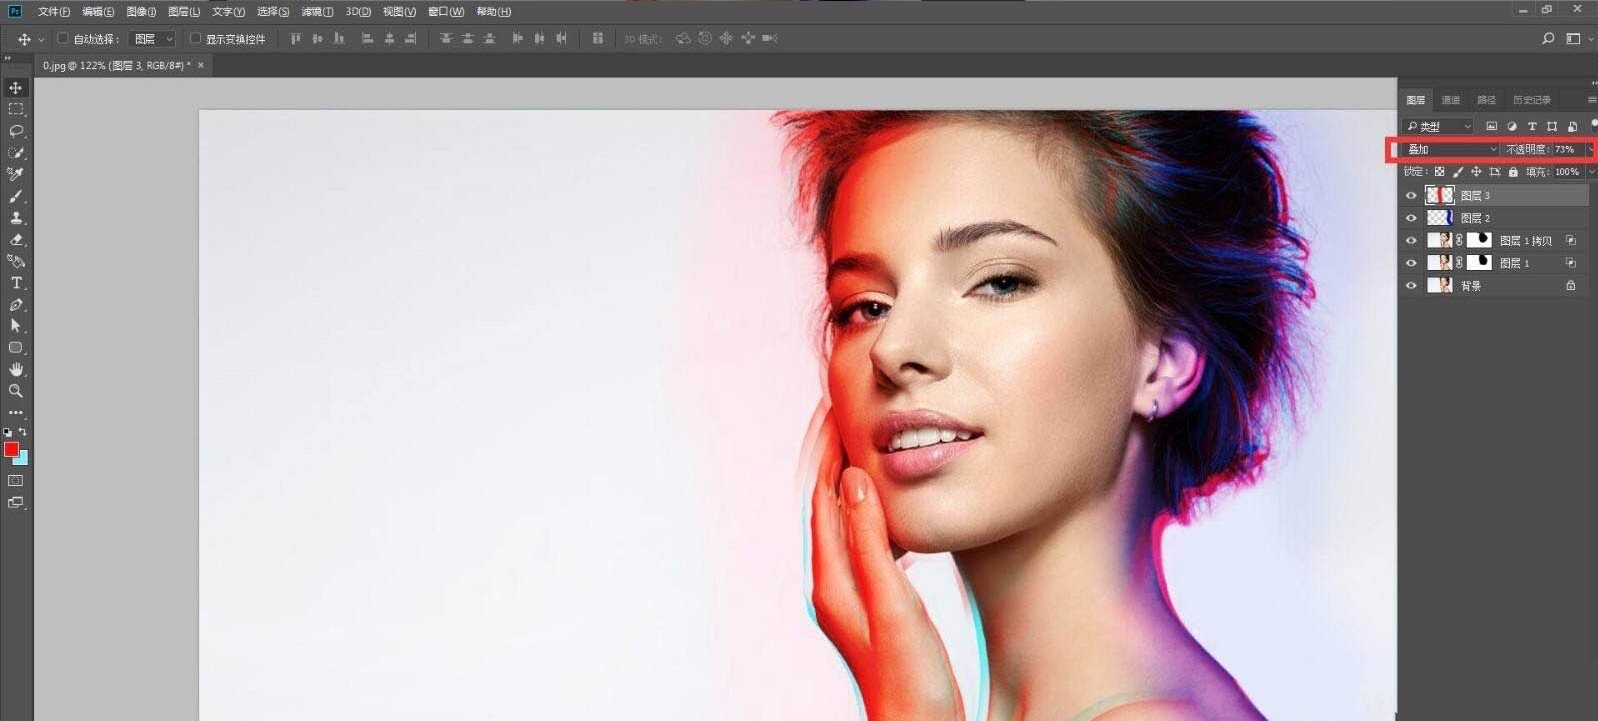Screen dimensions: 1598x721
Task: Open the 图像(I) menu
Action: point(141,12)
